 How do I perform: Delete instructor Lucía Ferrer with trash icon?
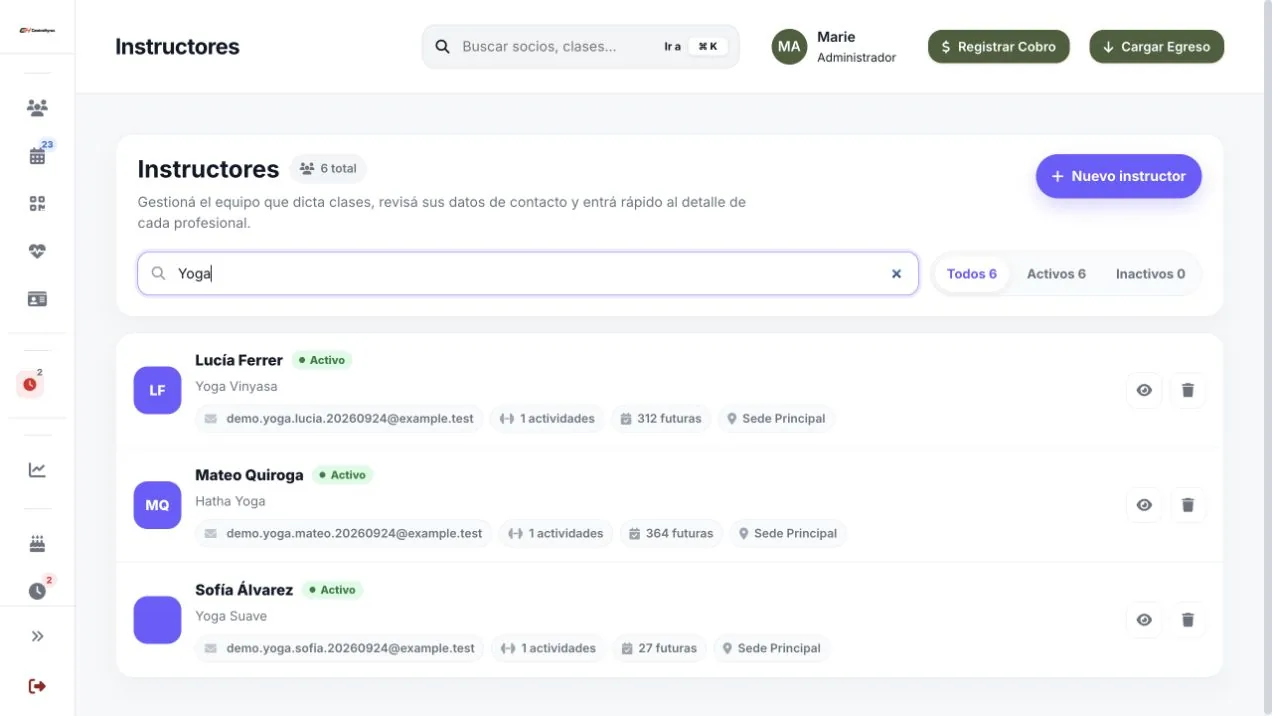(1188, 390)
